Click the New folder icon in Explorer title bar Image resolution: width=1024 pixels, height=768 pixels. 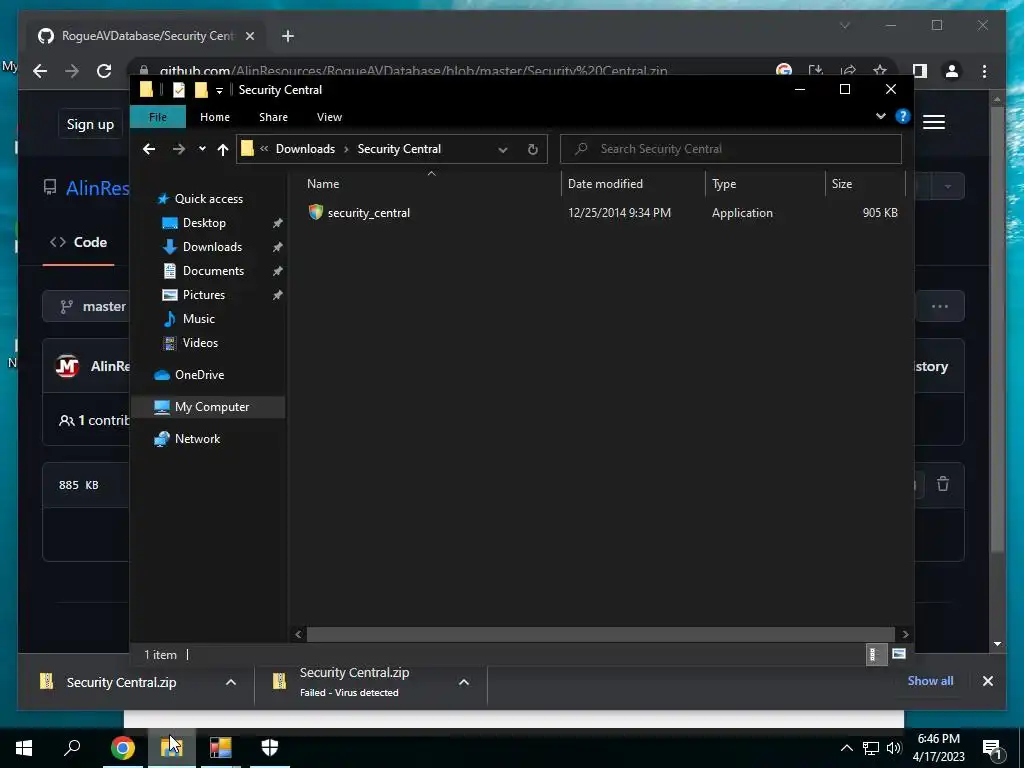tap(200, 90)
